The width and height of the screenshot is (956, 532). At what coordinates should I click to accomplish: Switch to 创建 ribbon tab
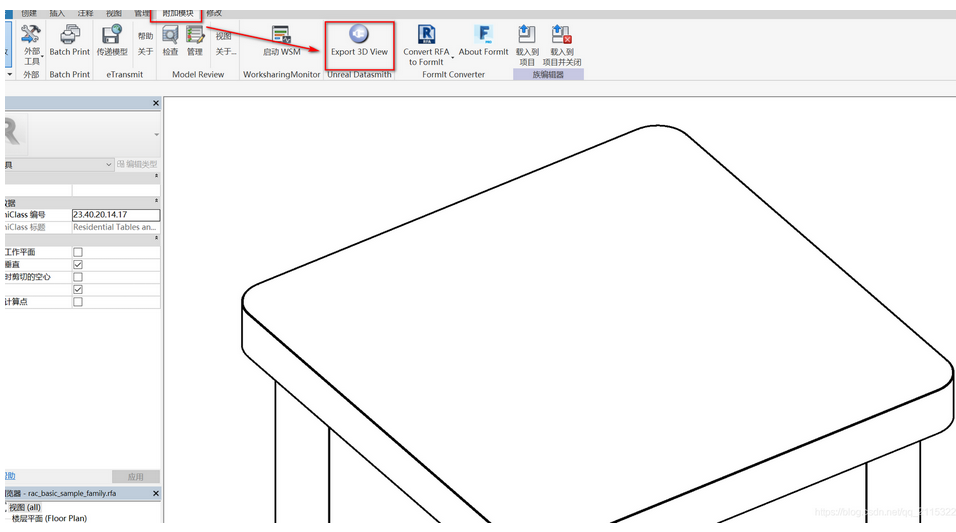click(x=29, y=13)
